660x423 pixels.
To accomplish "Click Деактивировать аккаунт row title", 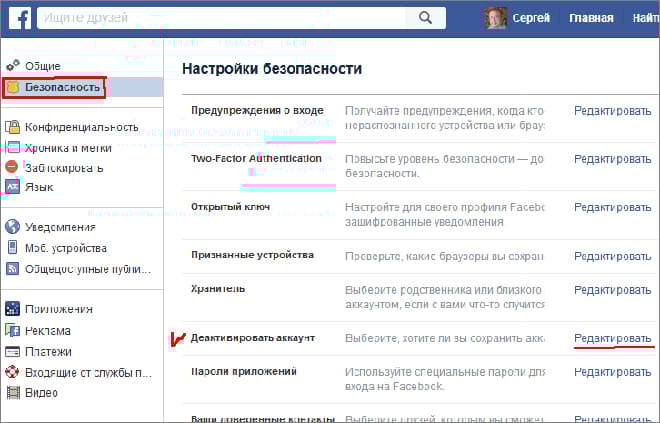I will pyautogui.click(x=253, y=338).
